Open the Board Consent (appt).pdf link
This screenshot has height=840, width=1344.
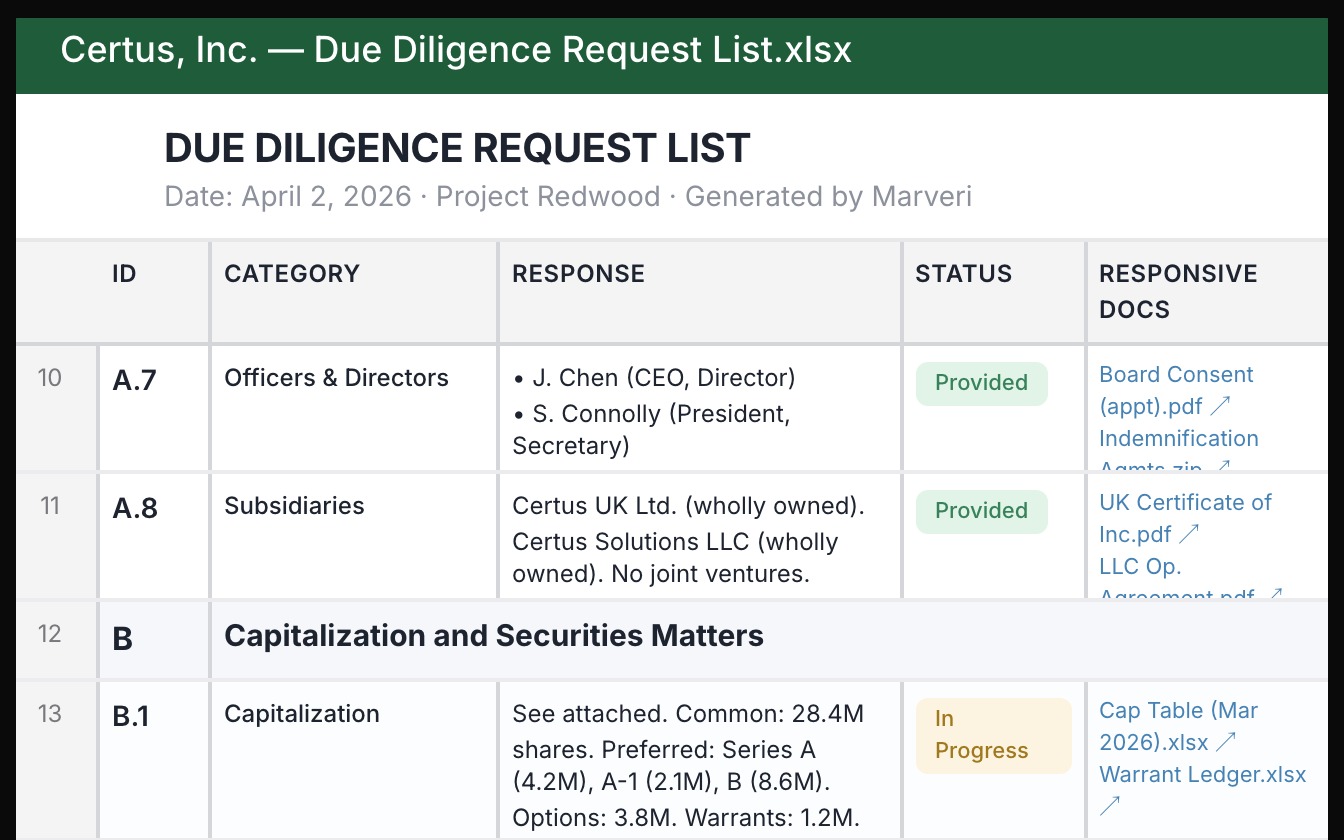click(x=1176, y=390)
